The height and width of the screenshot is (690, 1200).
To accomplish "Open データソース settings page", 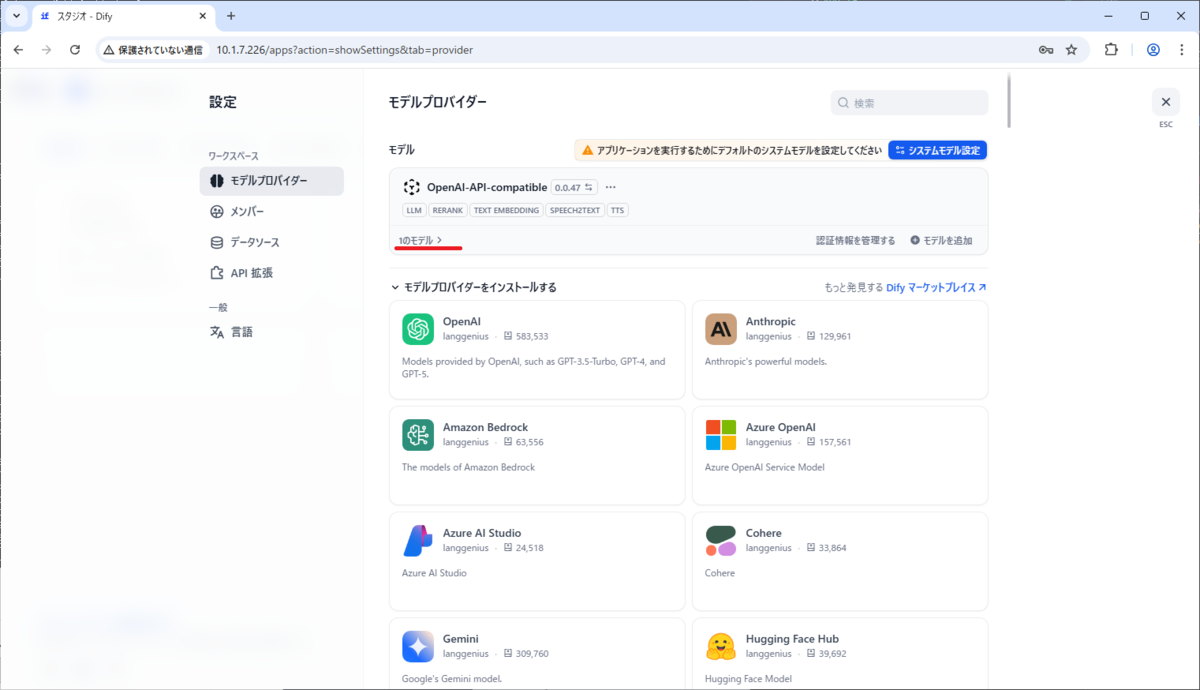I will pos(272,242).
